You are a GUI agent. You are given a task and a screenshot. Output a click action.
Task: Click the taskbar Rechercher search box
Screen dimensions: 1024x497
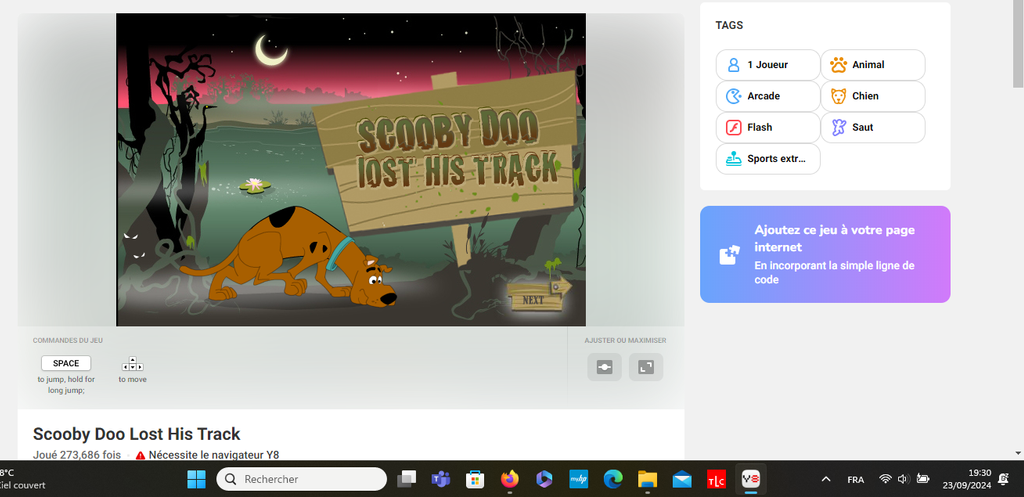302,479
